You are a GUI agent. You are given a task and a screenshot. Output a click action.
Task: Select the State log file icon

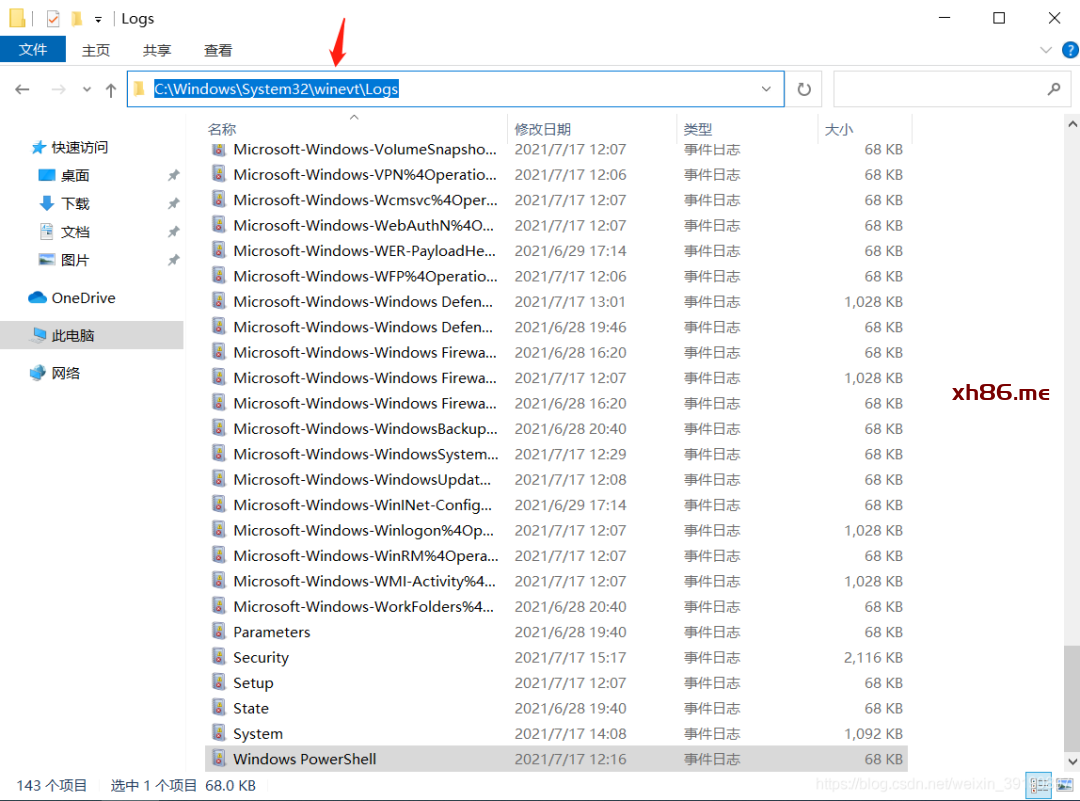pos(218,707)
